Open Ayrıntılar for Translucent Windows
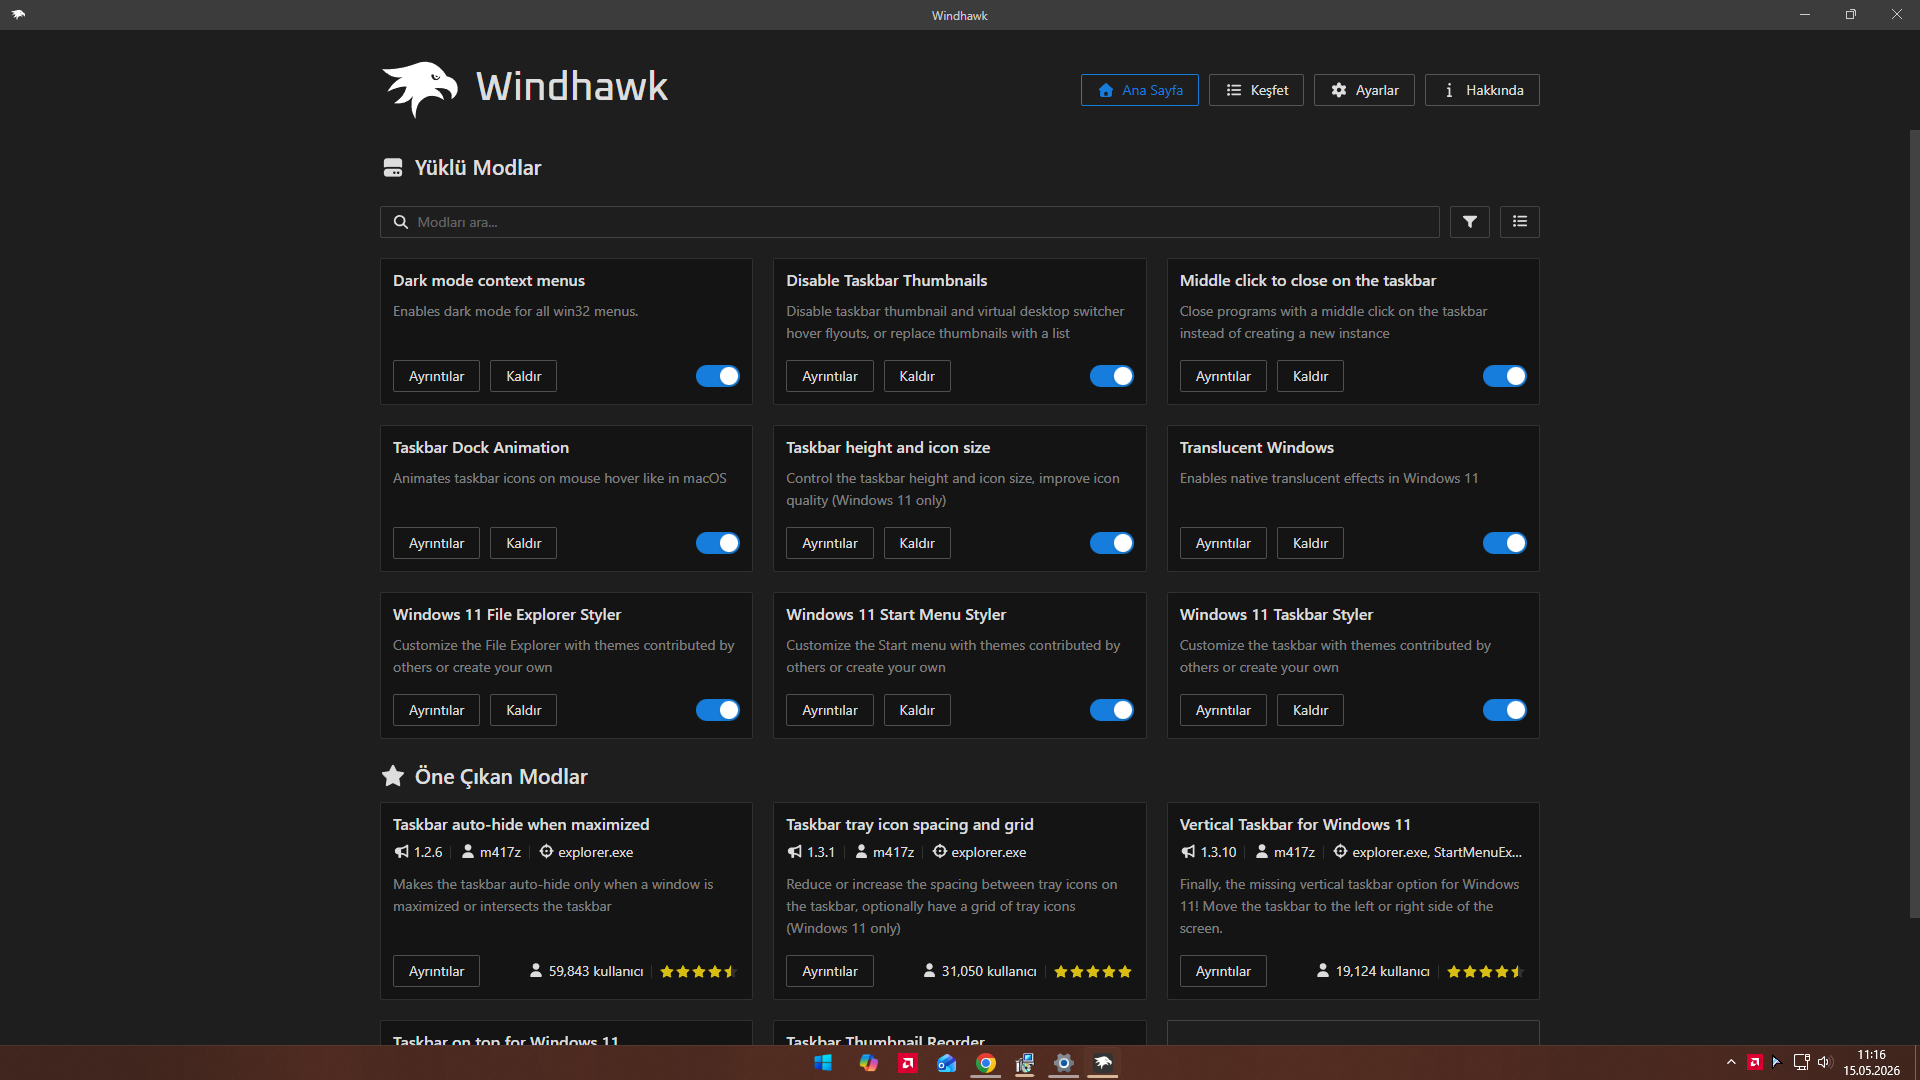Viewport: 1920px width, 1080px height. click(1223, 543)
